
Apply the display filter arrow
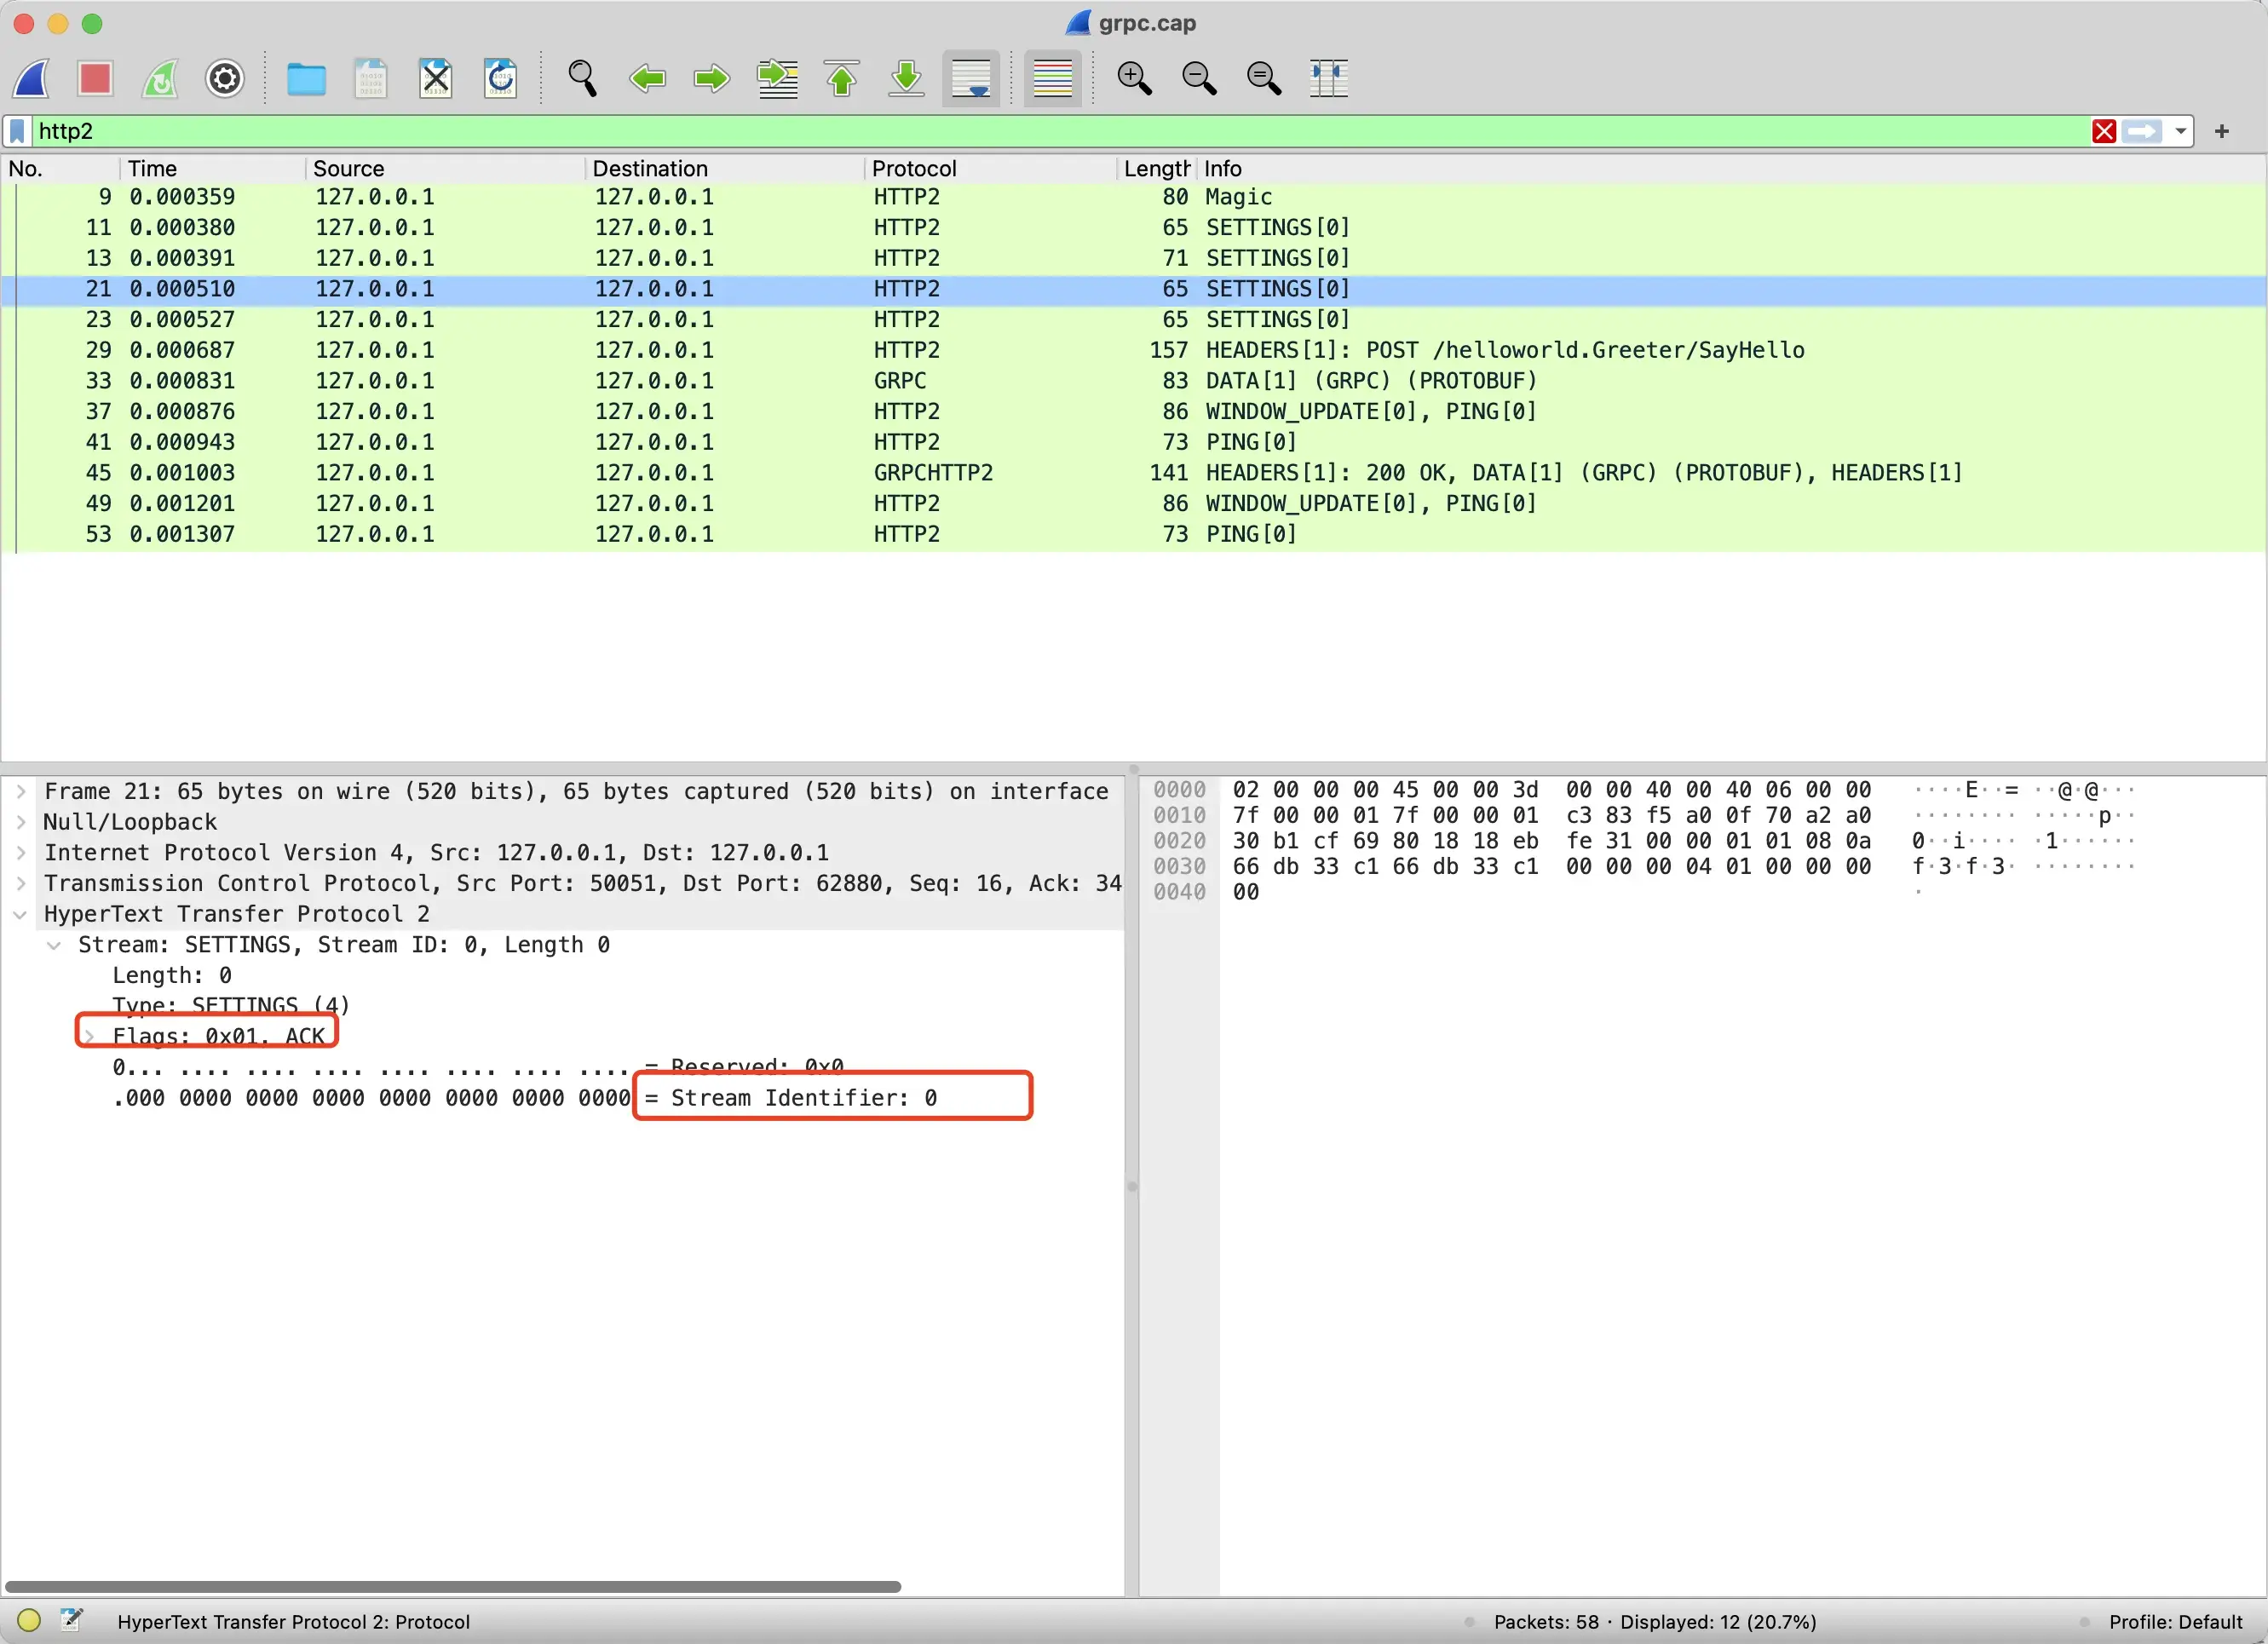click(2142, 131)
